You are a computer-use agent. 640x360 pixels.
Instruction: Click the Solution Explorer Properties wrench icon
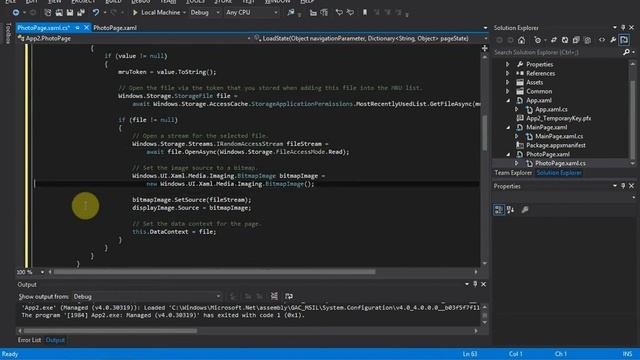pyautogui.click(x=613, y=40)
